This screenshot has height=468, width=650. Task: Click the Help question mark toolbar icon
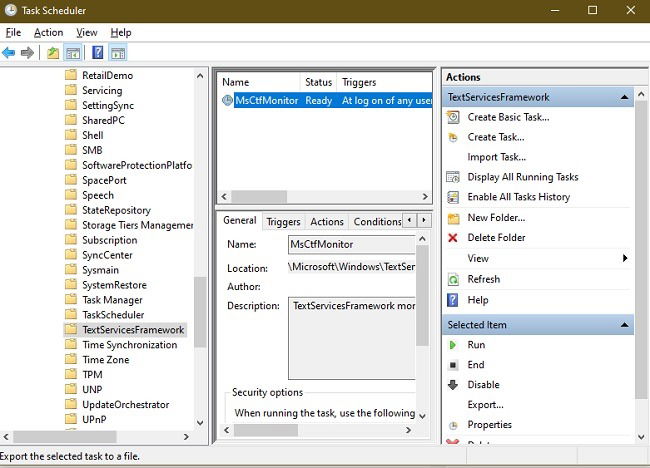[x=97, y=53]
